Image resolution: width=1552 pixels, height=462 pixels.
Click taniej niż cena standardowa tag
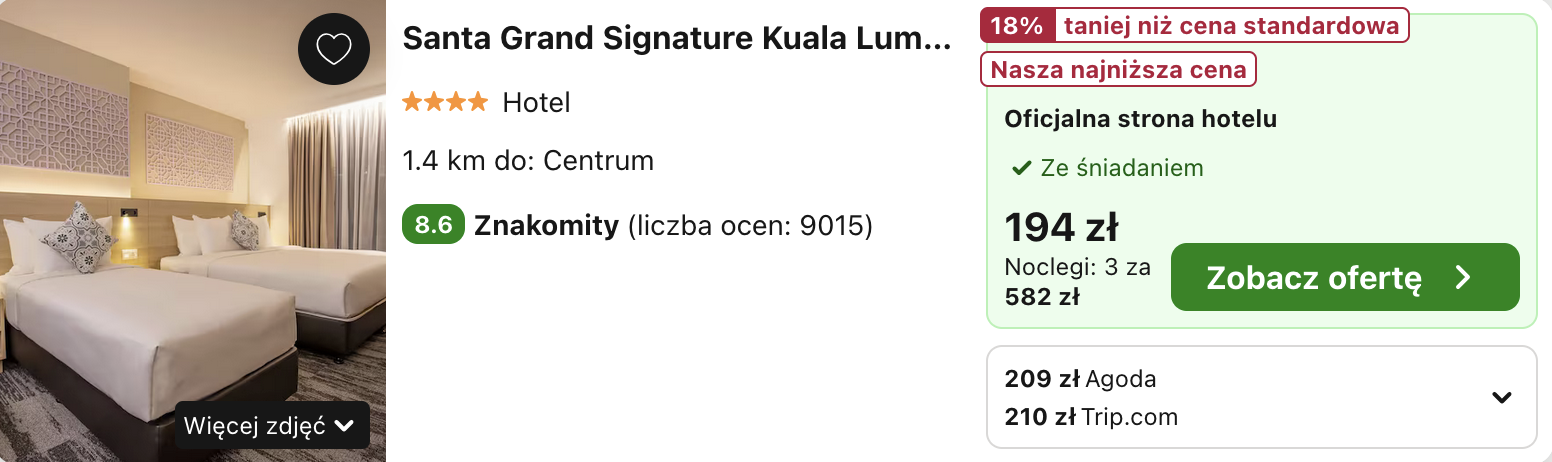1231,26
